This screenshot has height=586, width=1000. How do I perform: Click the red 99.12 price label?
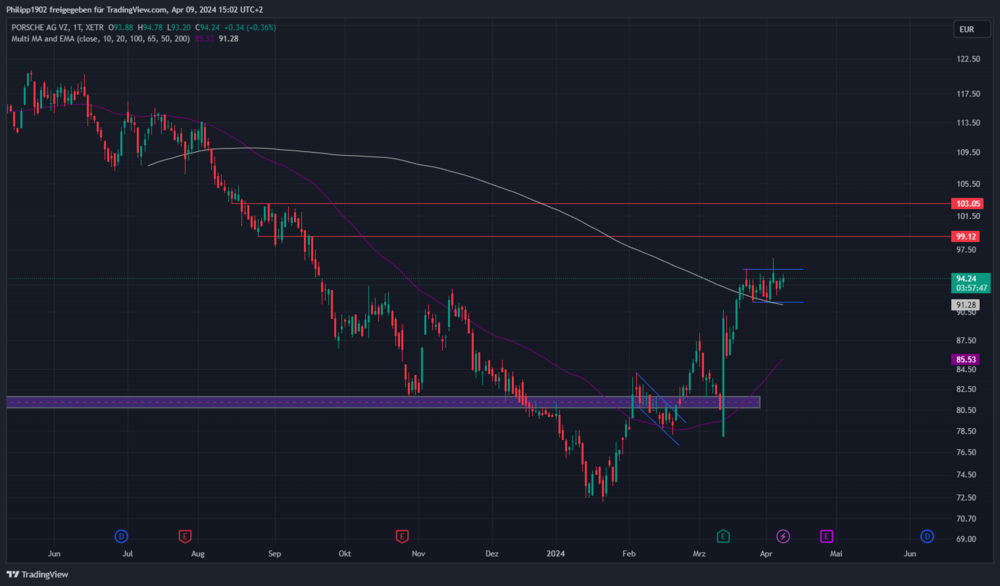pos(965,237)
